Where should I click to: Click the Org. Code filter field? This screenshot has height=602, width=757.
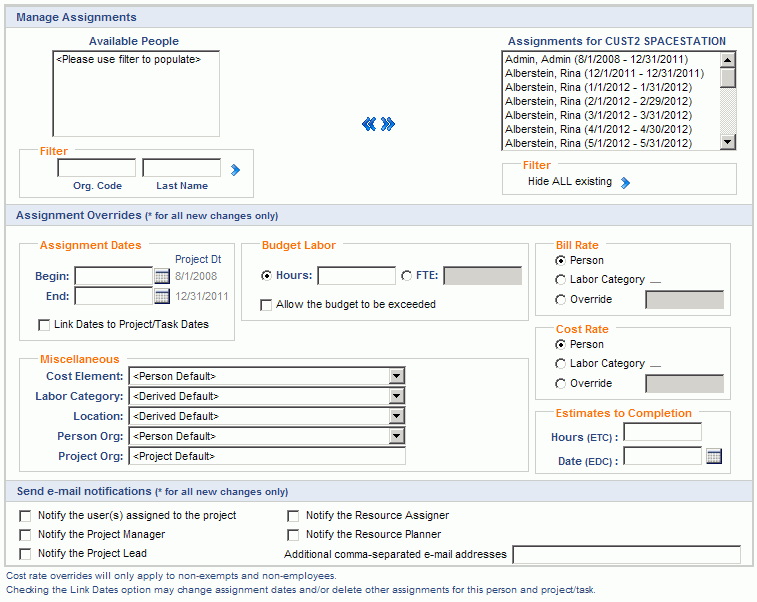tap(97, 168)
